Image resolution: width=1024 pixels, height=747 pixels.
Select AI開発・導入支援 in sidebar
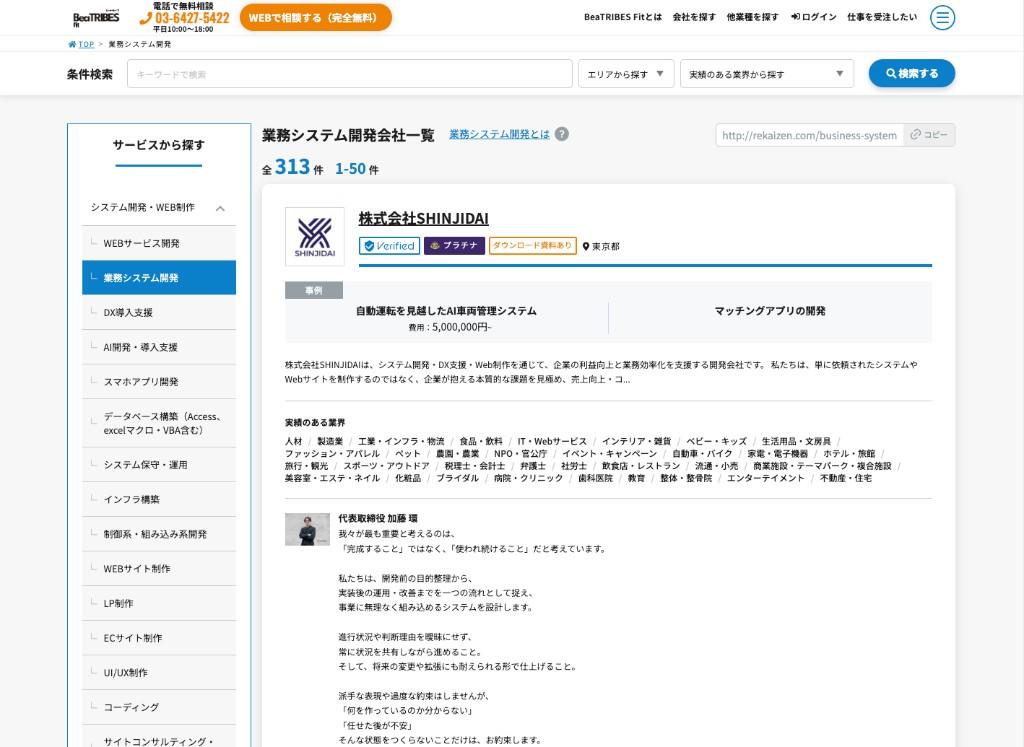[x=159, y=347]
